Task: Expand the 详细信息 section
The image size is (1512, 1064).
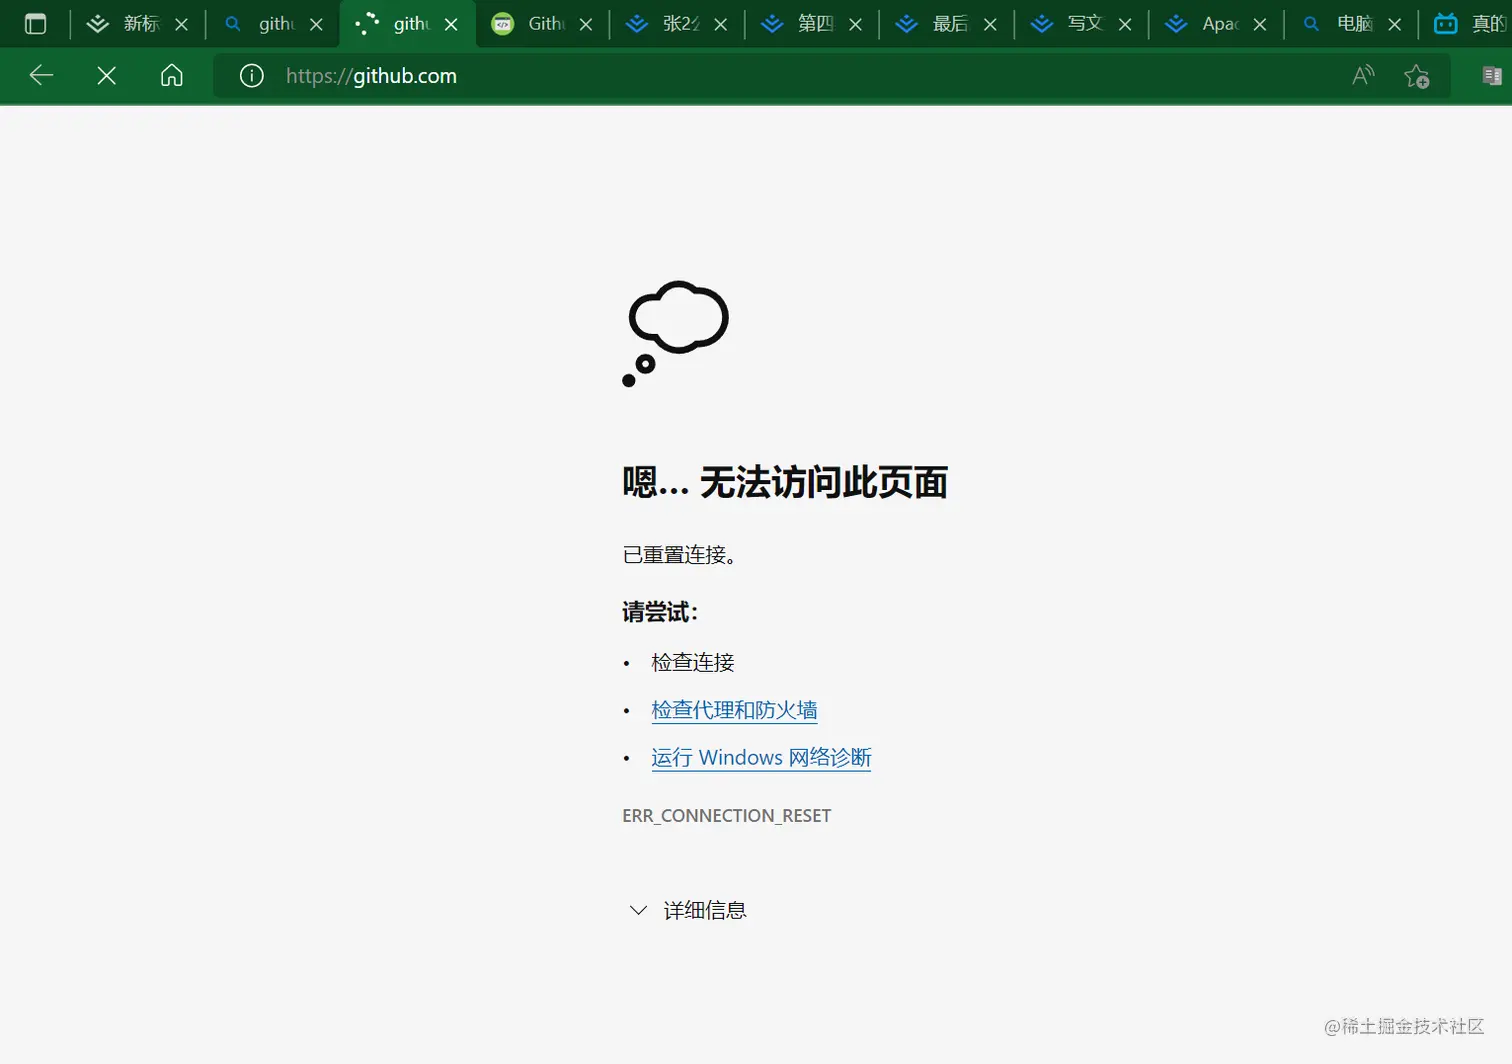Action: click(704, 910)
